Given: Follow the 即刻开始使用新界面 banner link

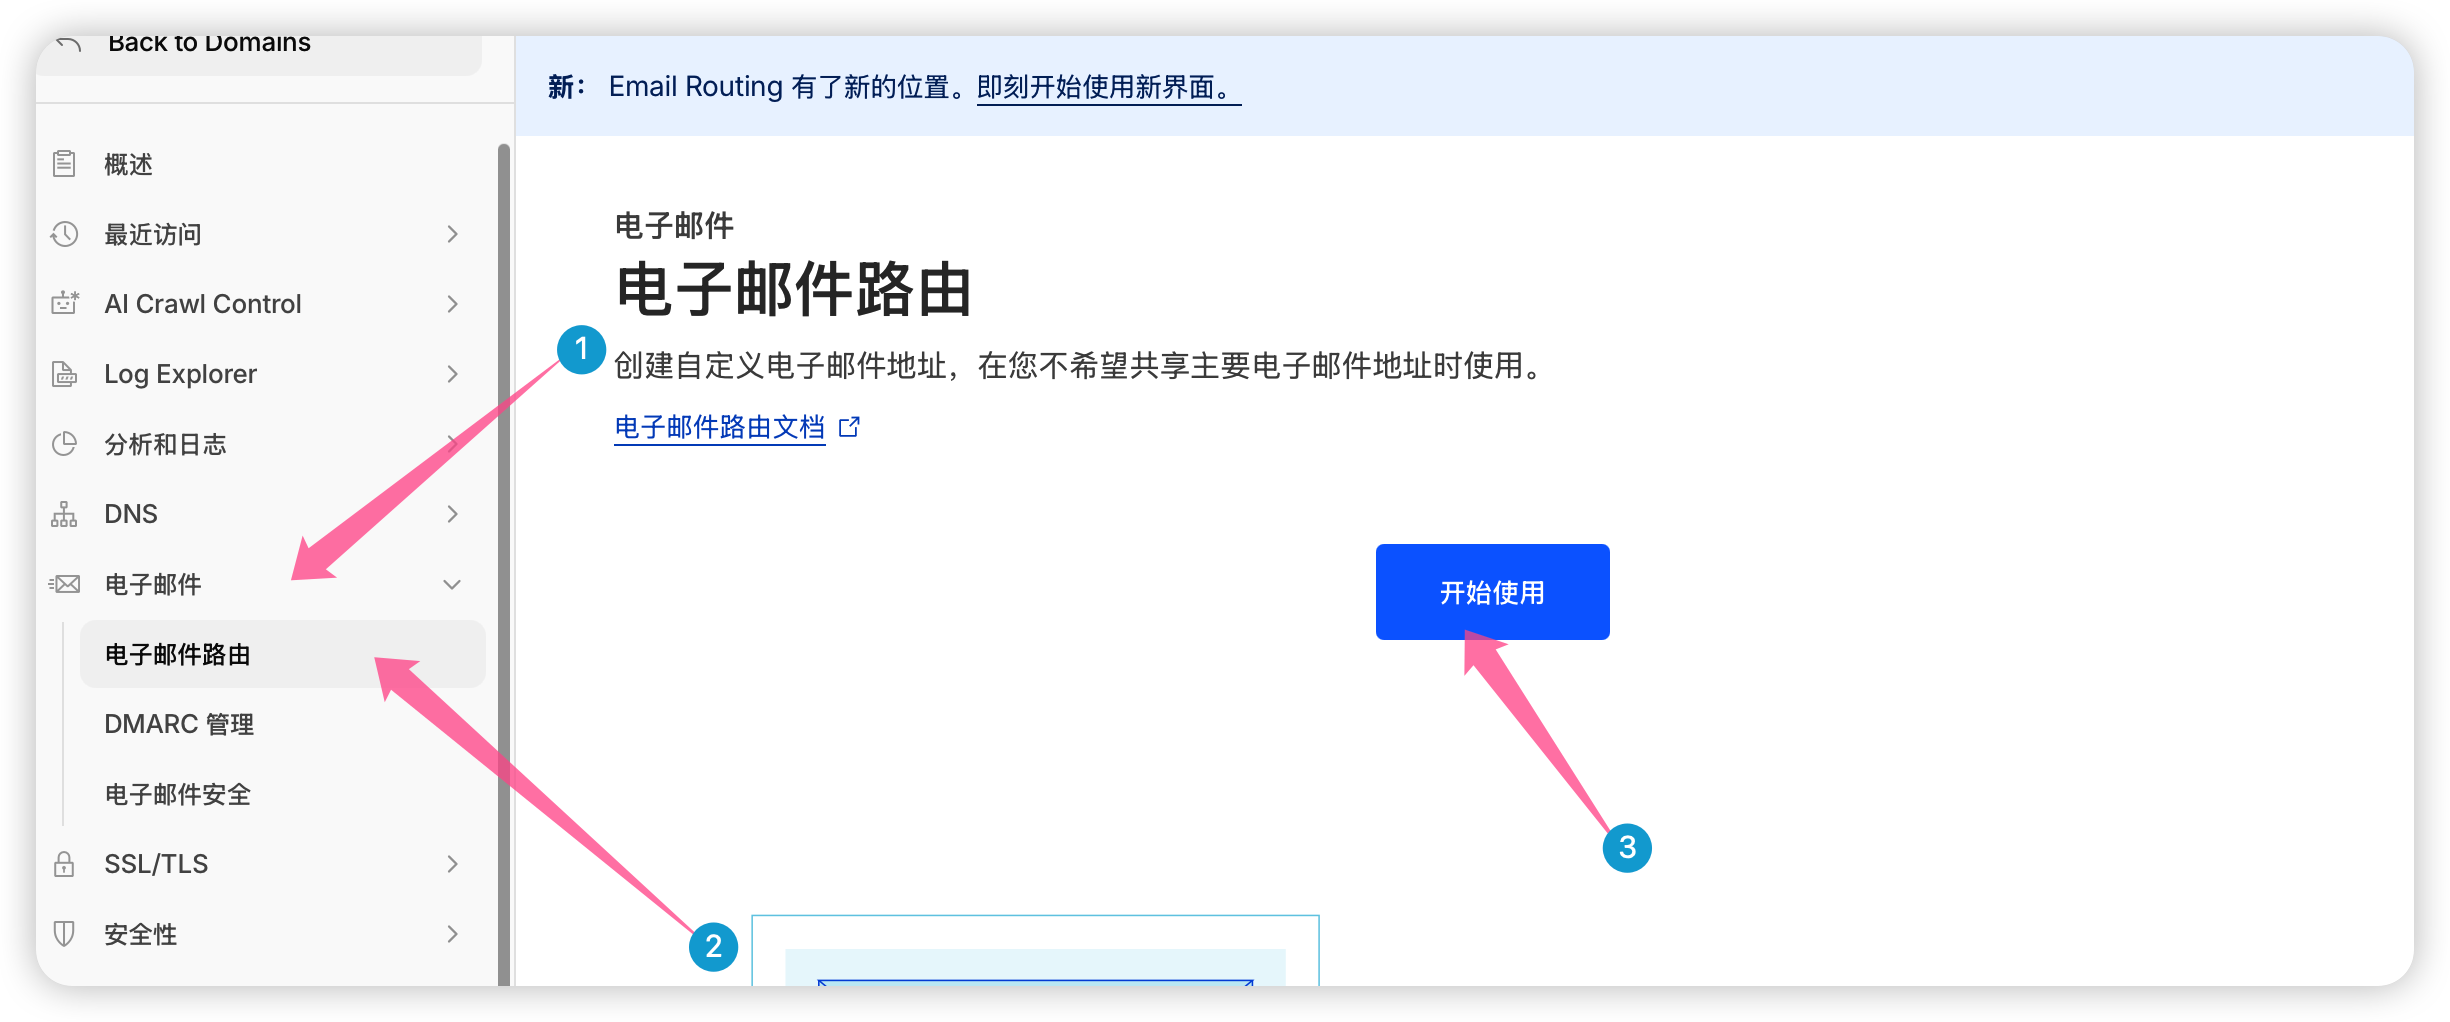Looking at the screenshot, I should (x=1107, y=87).
